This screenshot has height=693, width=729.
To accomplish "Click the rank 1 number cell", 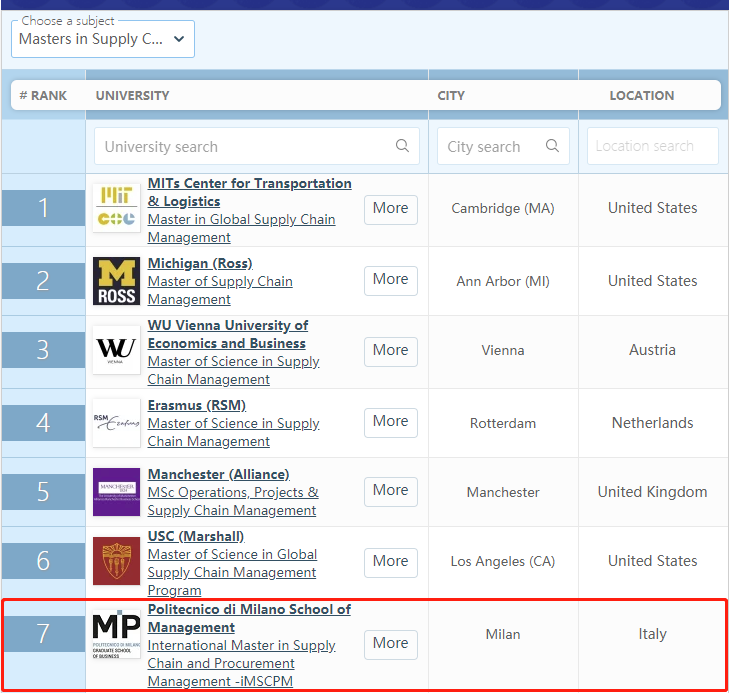I will 43,208.
